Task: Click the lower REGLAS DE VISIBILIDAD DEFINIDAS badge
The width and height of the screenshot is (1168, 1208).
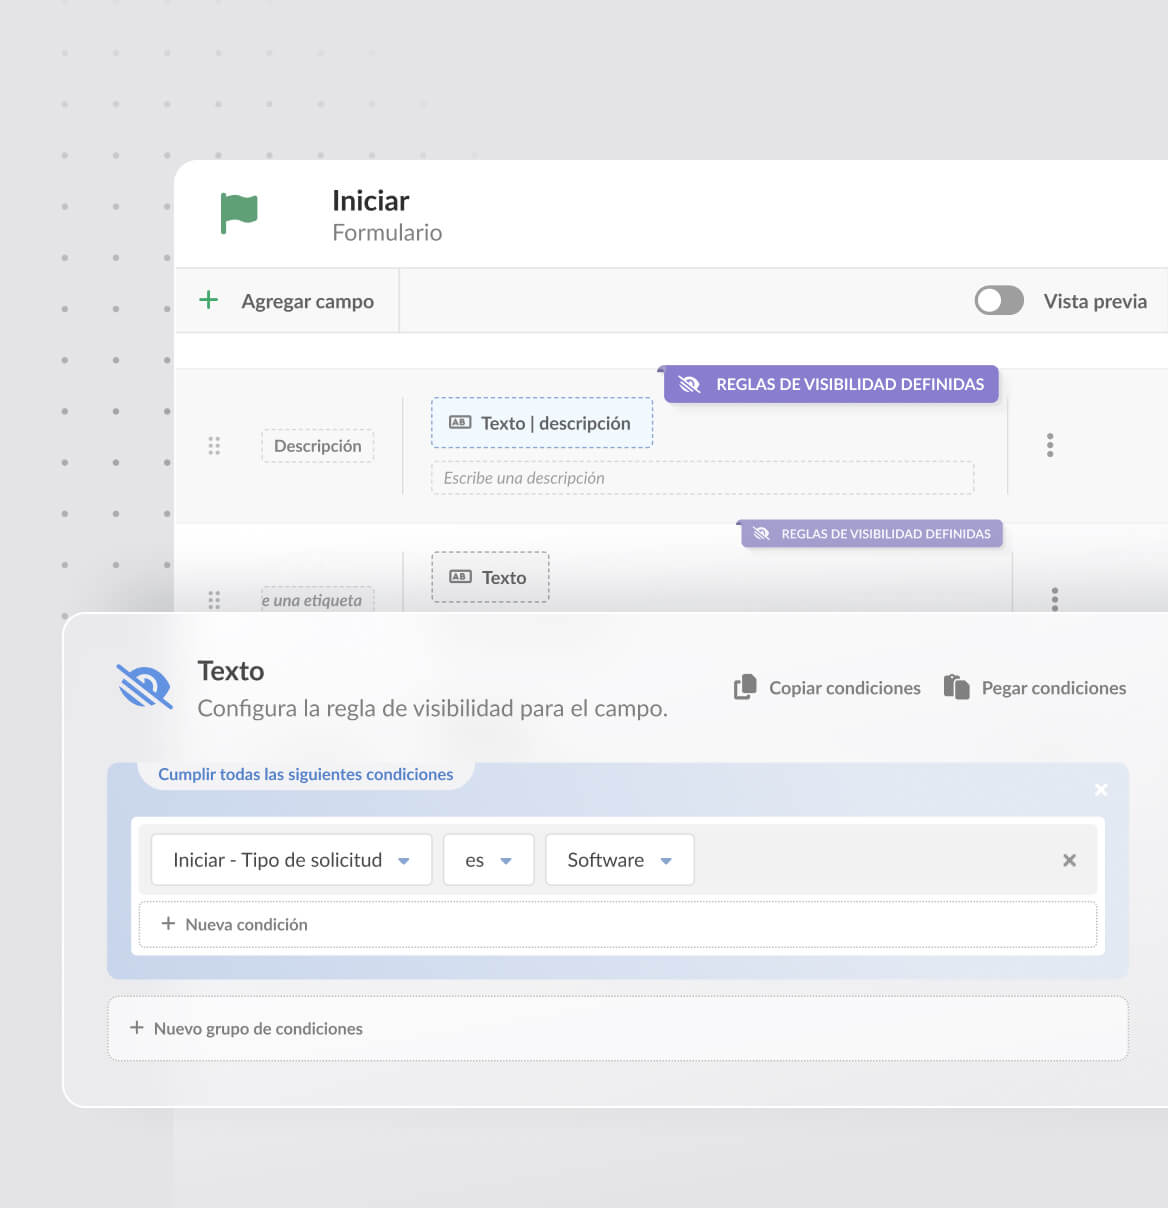Action: coord(871,534)
